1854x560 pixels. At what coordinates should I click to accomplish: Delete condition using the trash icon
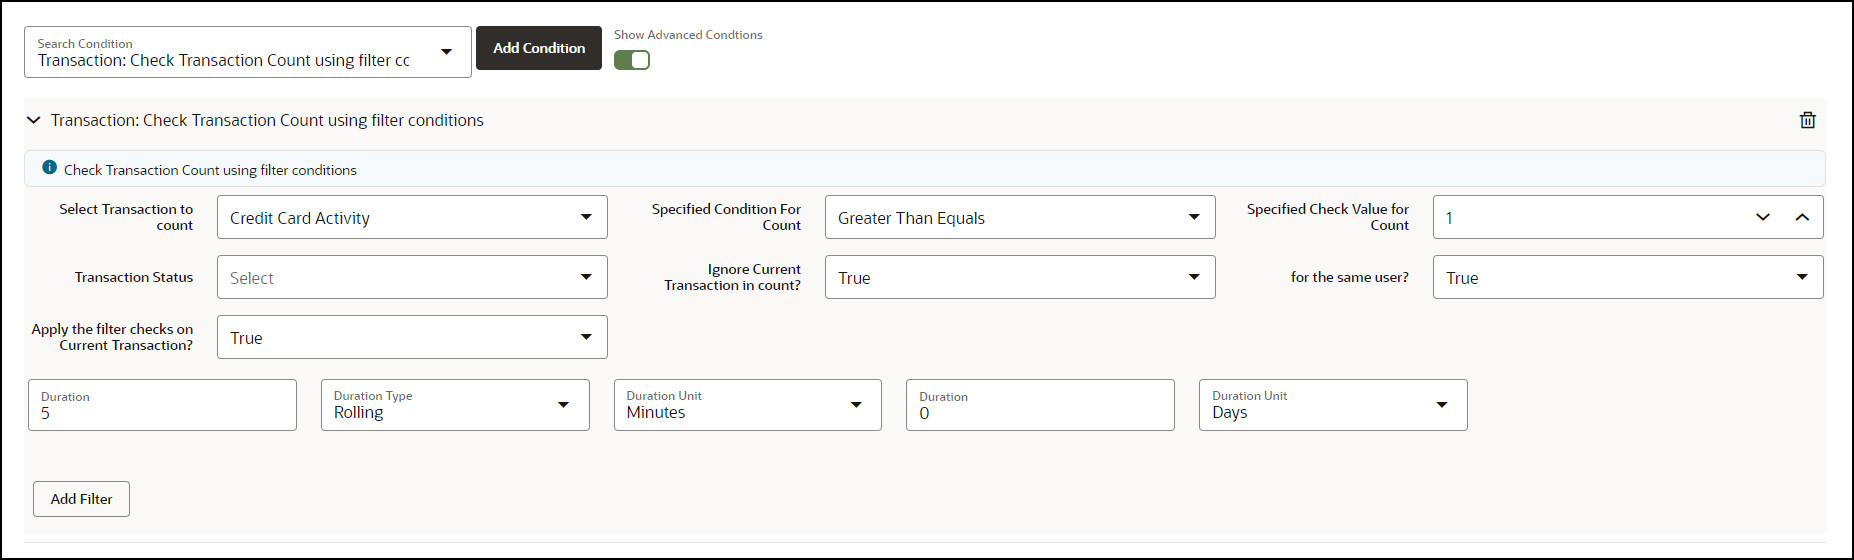[1807, 120]
